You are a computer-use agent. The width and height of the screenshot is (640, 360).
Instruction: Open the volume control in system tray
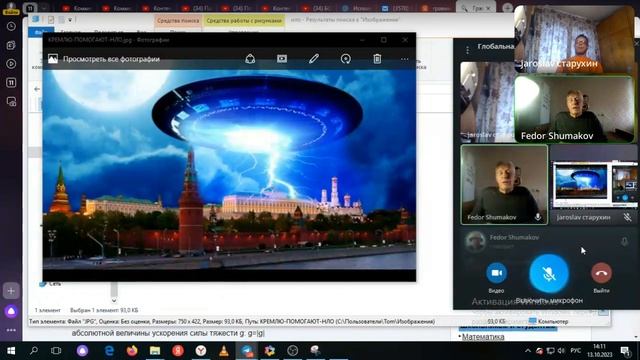coord(561,351)
